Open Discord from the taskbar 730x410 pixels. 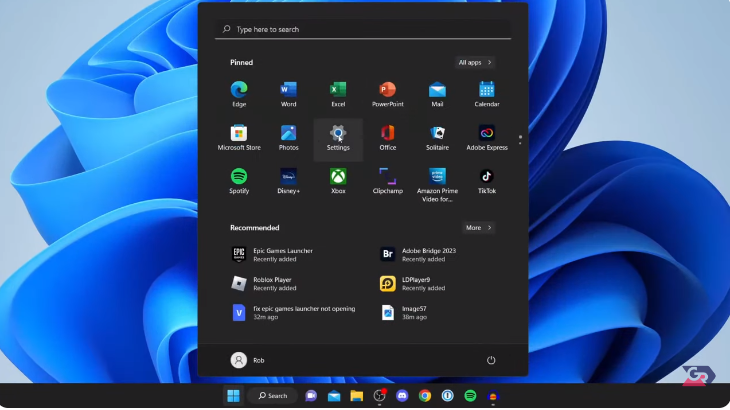(402, 396)
